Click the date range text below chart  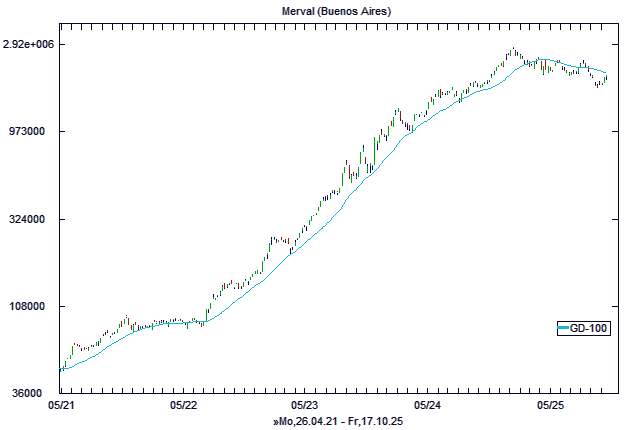point(341,422)
